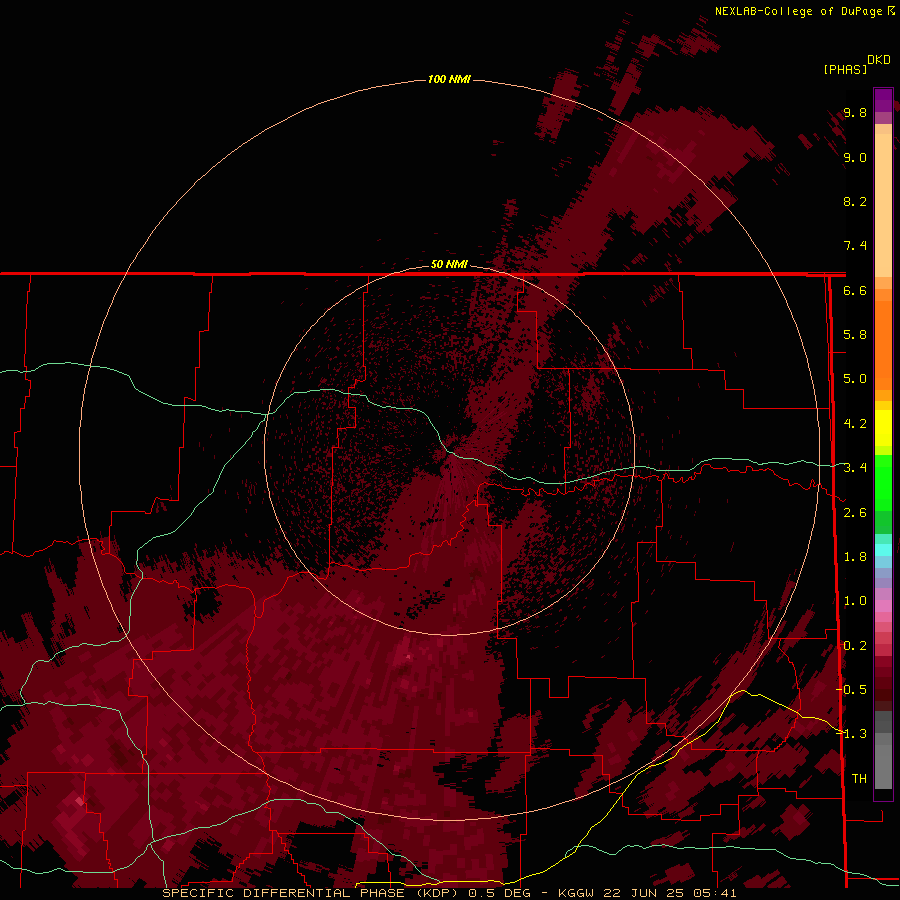Click the 1.0 scale value

click(855, 601)
